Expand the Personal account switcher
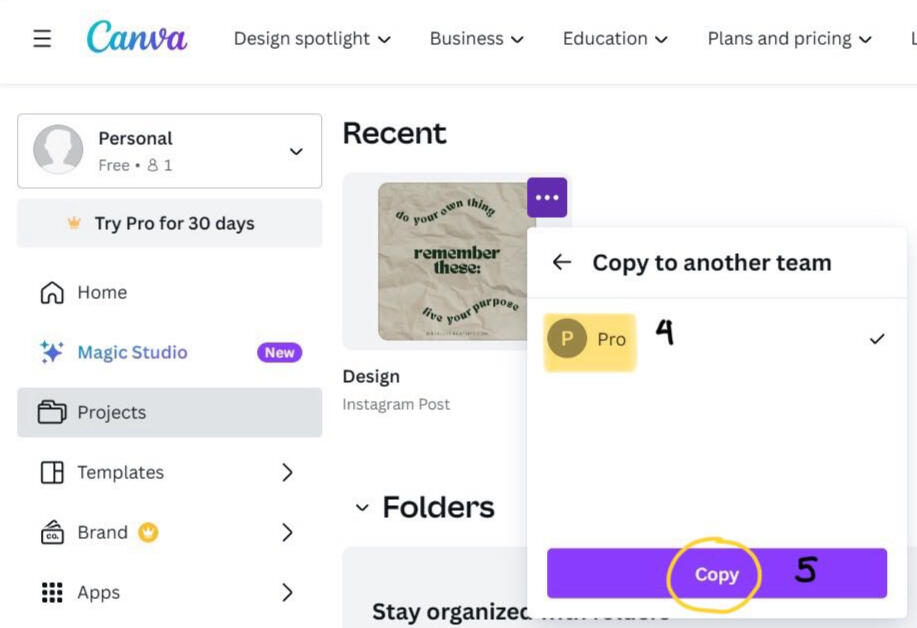 (x=296, y=151)
